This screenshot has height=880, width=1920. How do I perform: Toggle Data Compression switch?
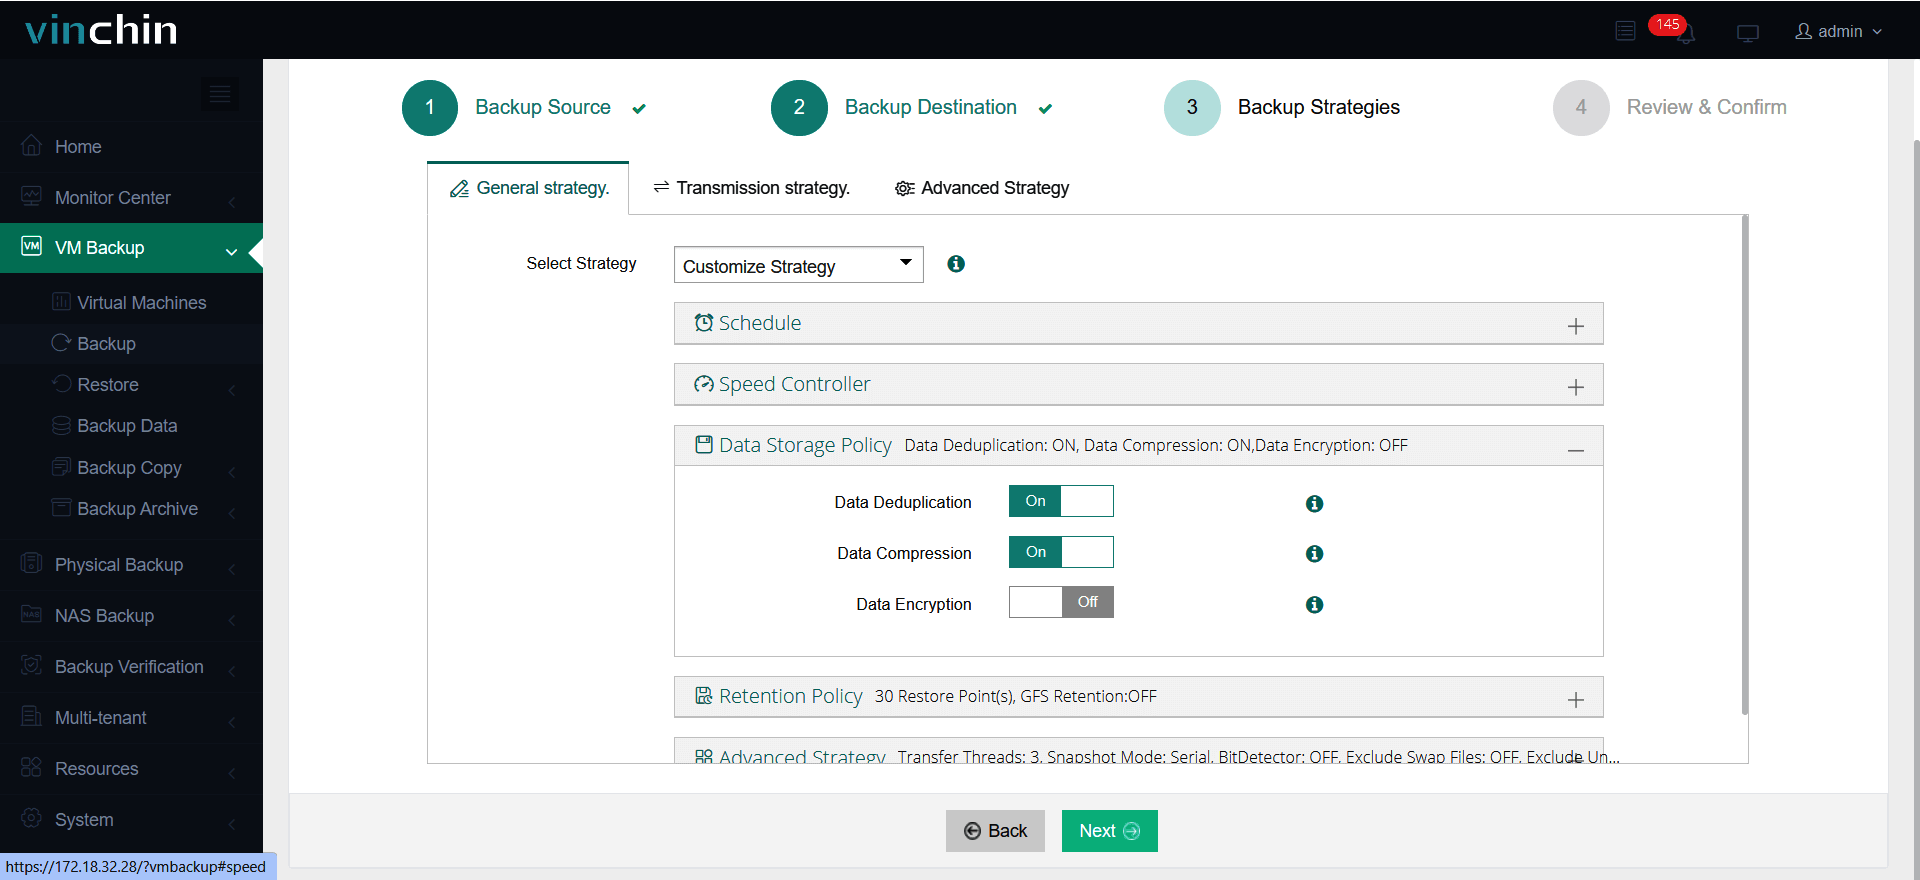1061,552
